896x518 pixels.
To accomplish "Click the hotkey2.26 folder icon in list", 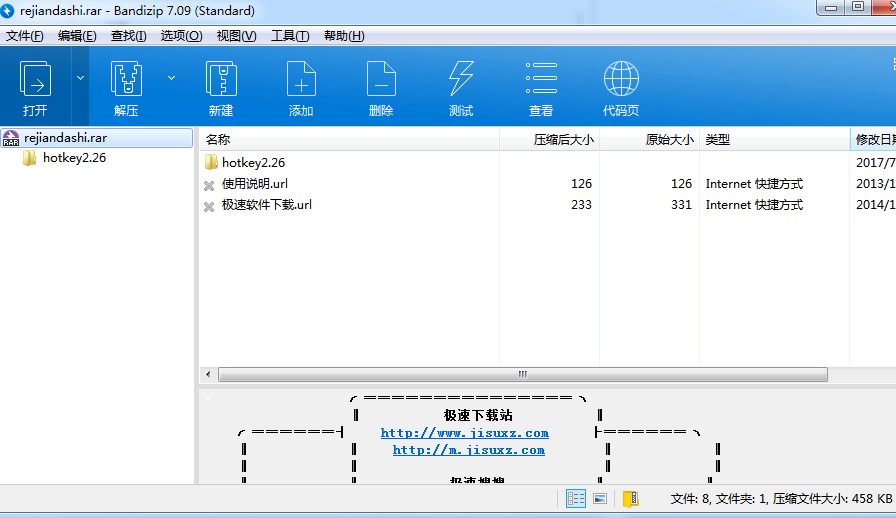I will point(211,162).
